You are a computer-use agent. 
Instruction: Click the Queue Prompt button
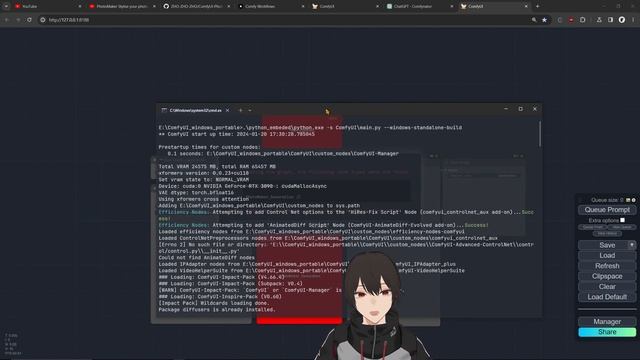(x=607, y=210)
